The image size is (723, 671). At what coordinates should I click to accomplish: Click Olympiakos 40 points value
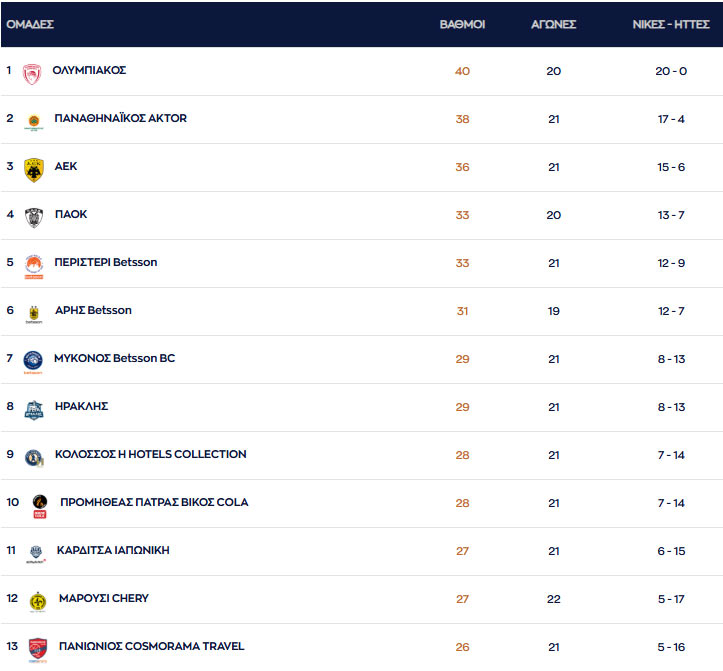462,71
